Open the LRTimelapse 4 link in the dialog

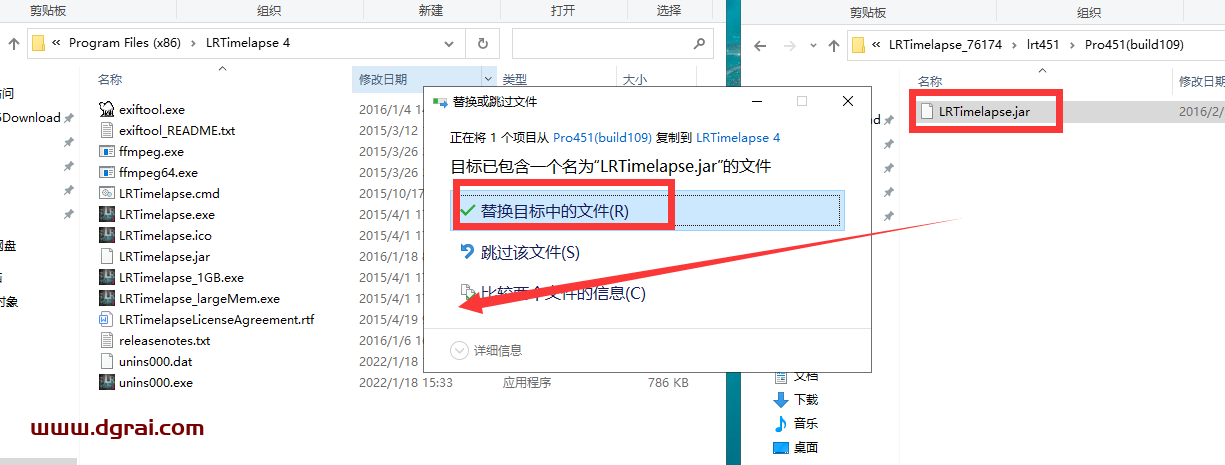point(738,137)
